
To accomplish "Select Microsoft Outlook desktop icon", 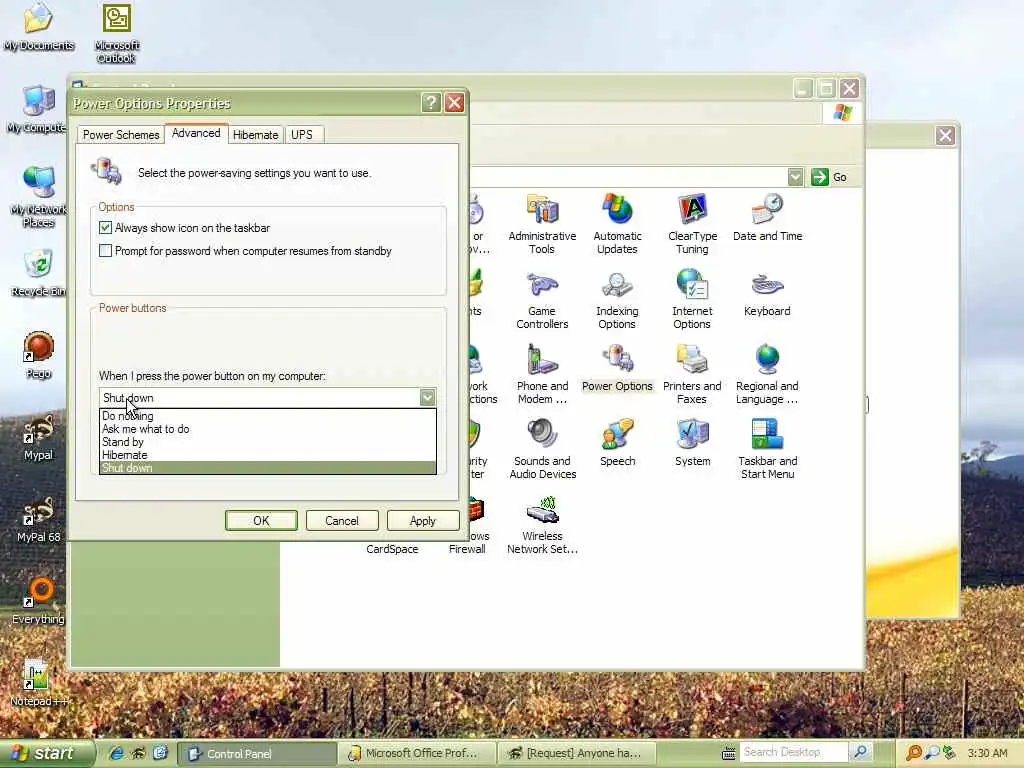I will click(117, 33).
